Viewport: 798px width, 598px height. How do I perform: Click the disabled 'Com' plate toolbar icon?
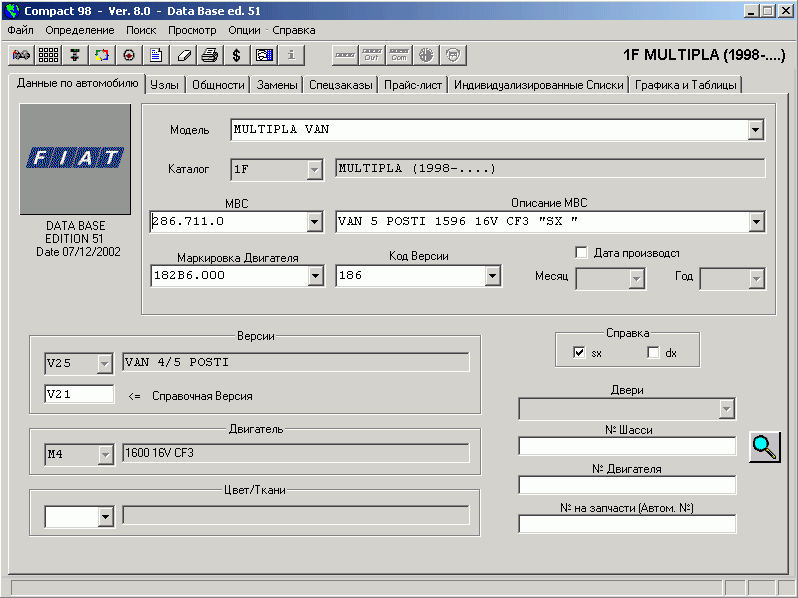pos(399,55)
